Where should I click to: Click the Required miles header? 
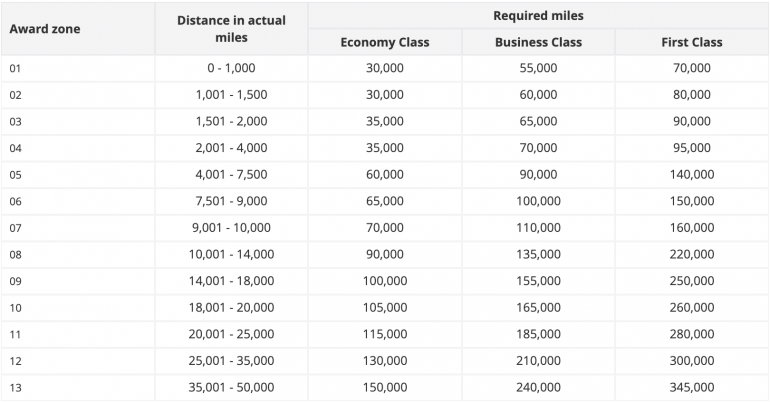pos(538,16)
